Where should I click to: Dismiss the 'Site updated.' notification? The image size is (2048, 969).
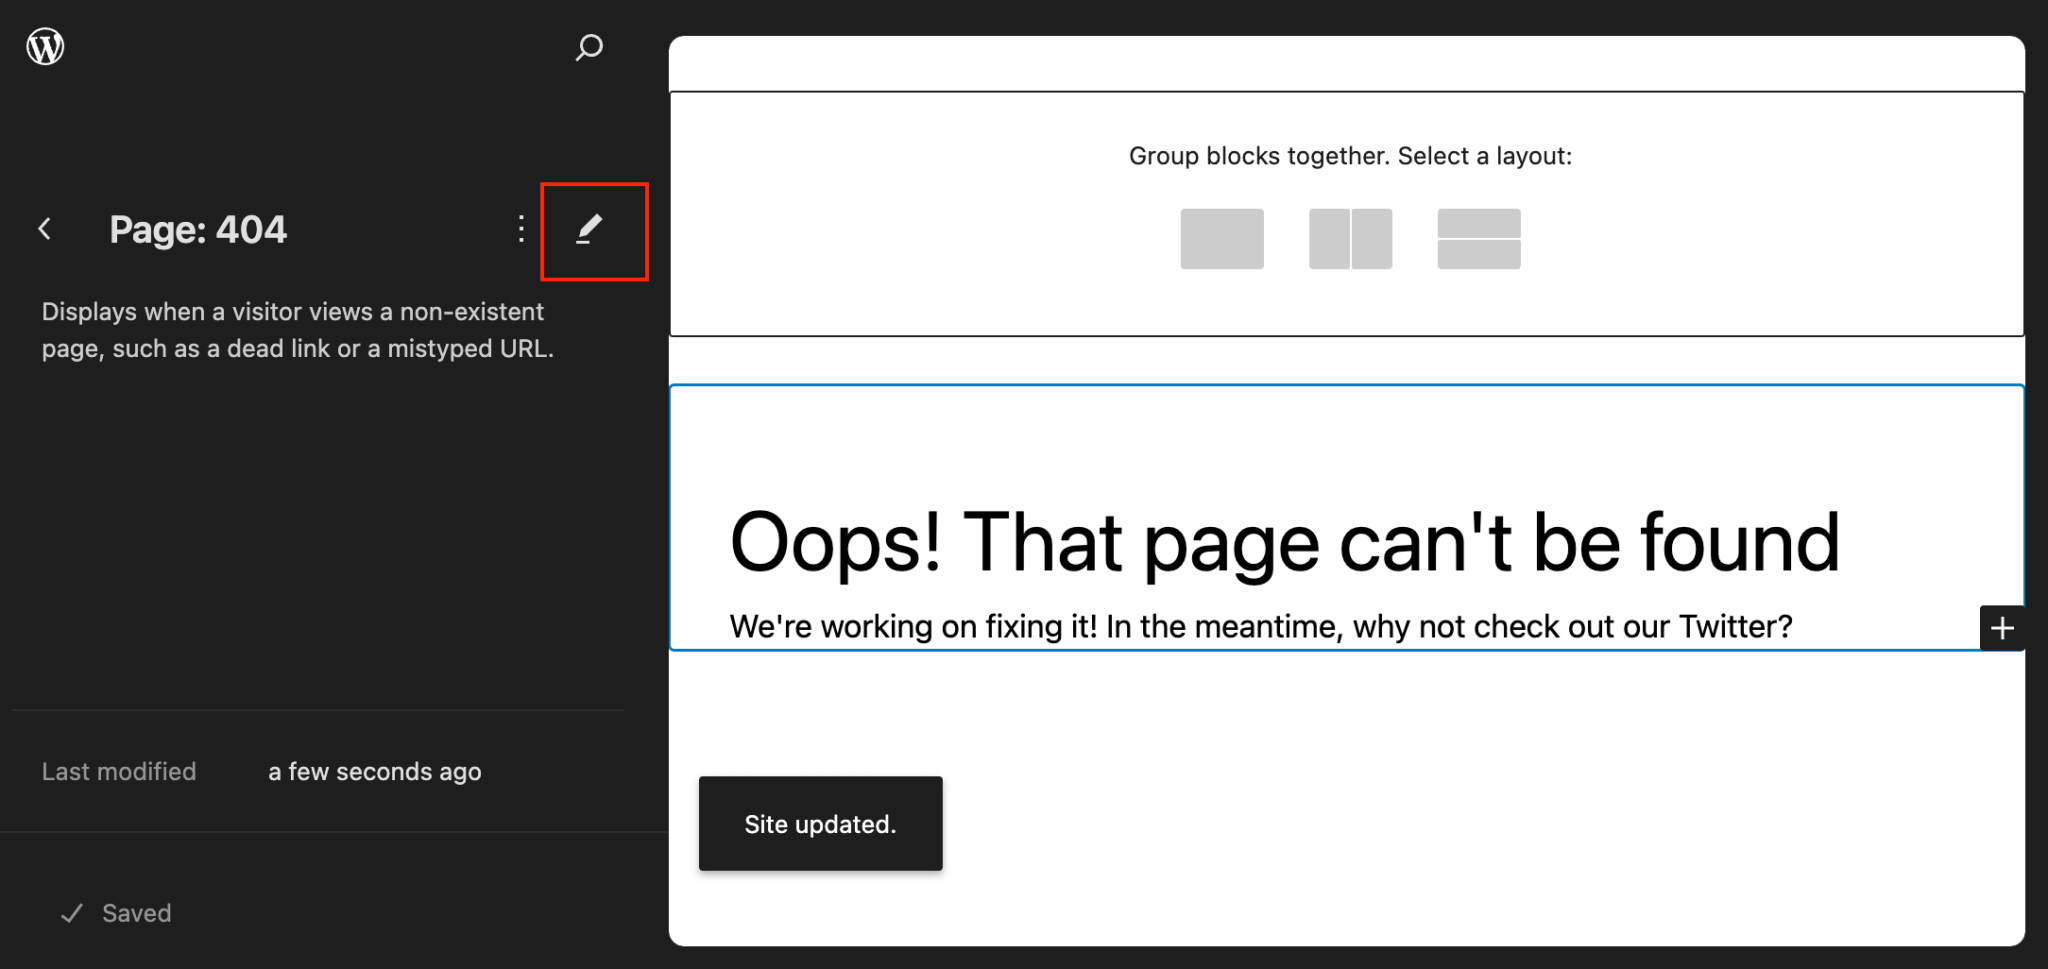(820, 824)
